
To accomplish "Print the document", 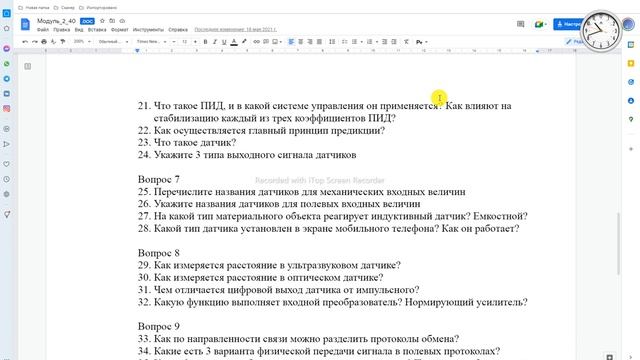I will [x=44, y=42].
